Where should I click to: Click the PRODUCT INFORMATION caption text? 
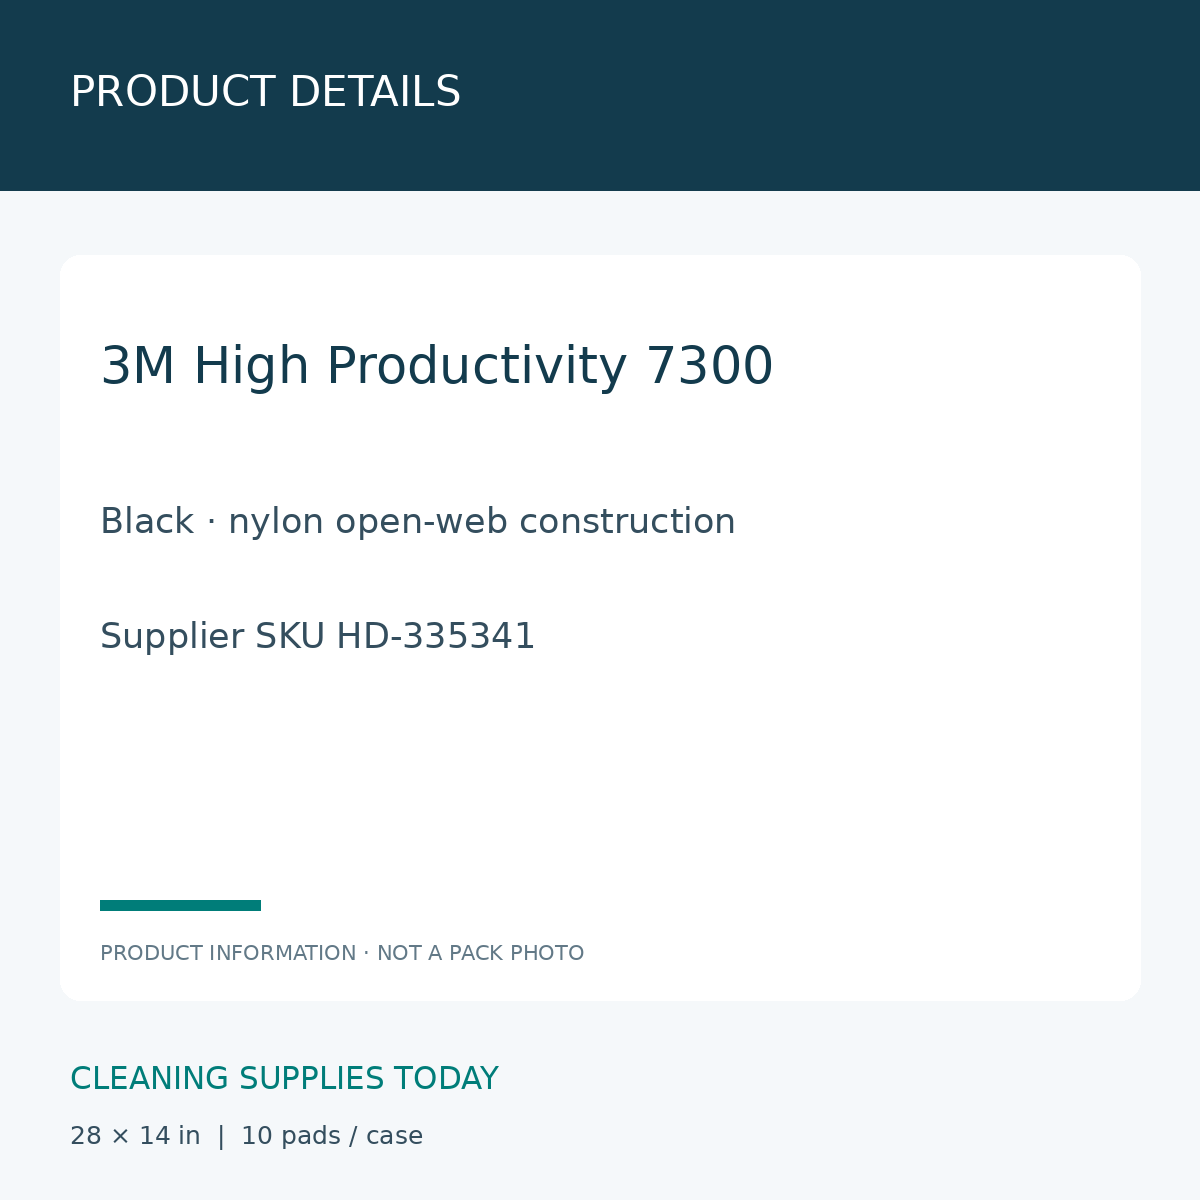coord(228,953)
